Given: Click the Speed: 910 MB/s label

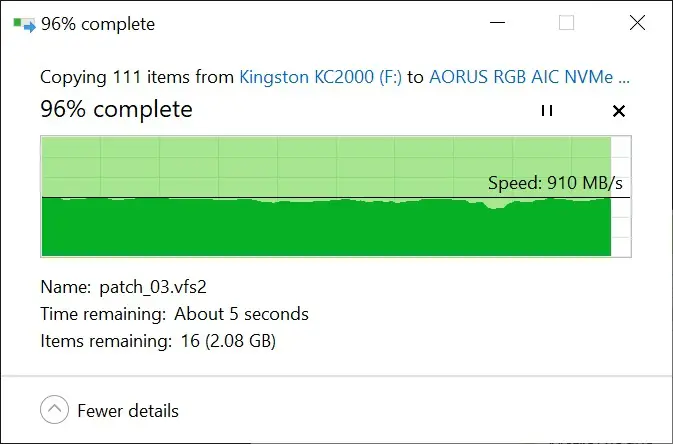Looking at the screenshot, I should pyautogui.click(x=555, y=183).
